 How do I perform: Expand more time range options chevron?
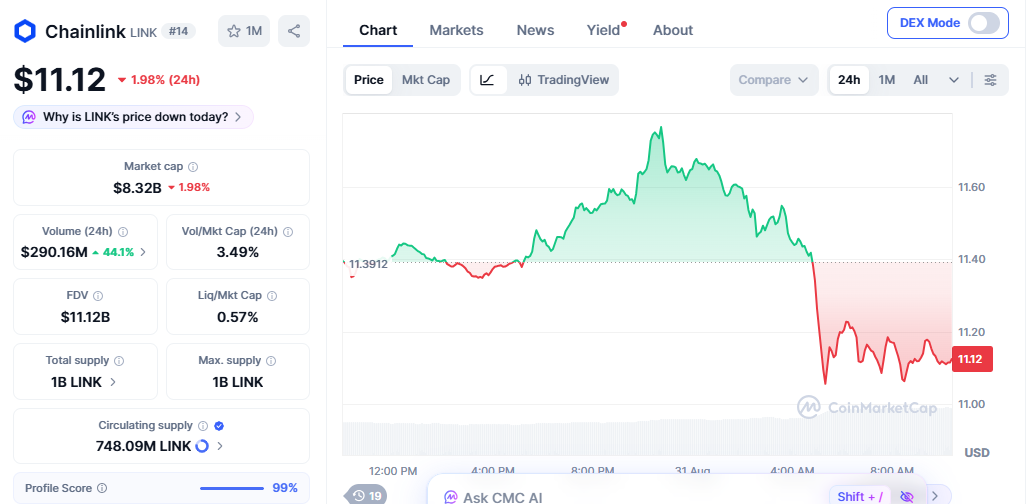click(x=953, y=80)
